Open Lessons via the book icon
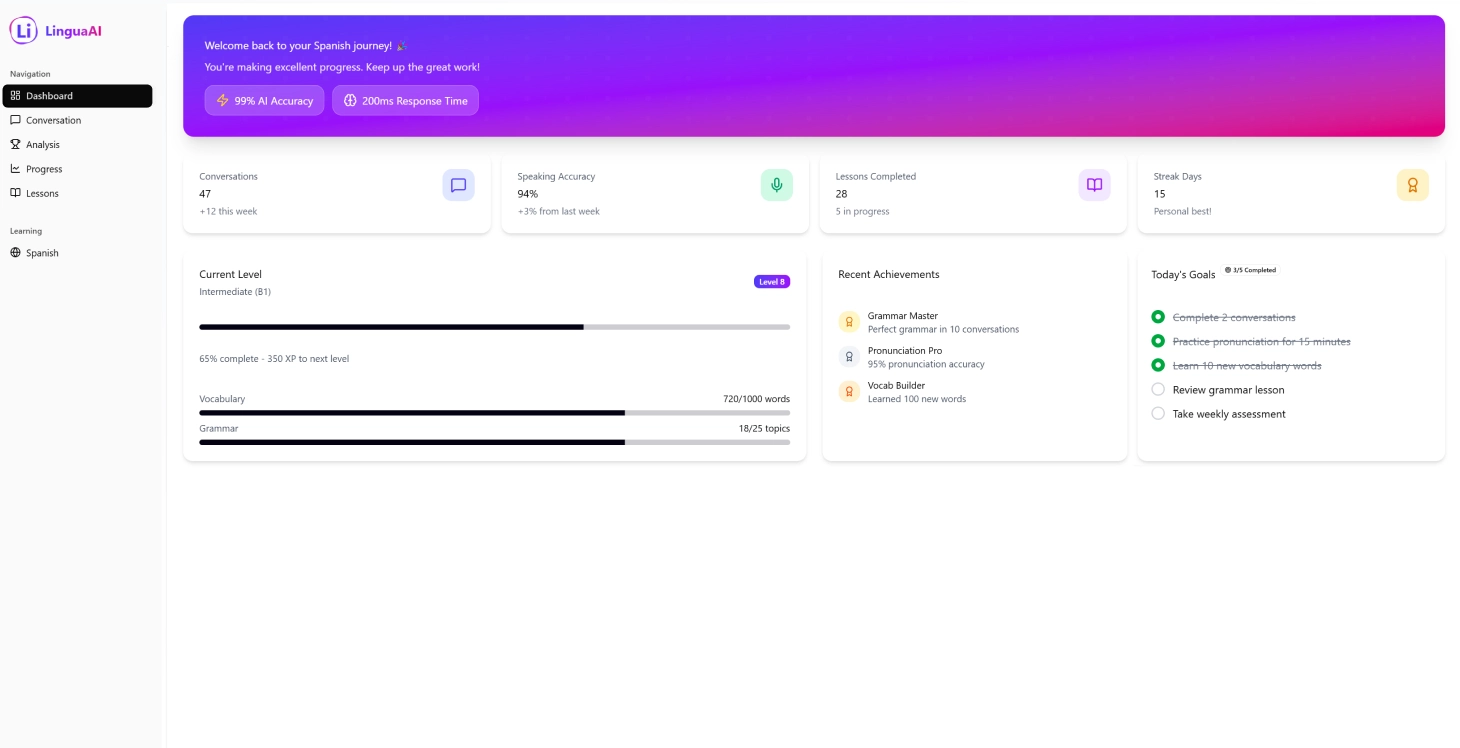This screenshot has height=748, width=1460. tap(14, 193)
